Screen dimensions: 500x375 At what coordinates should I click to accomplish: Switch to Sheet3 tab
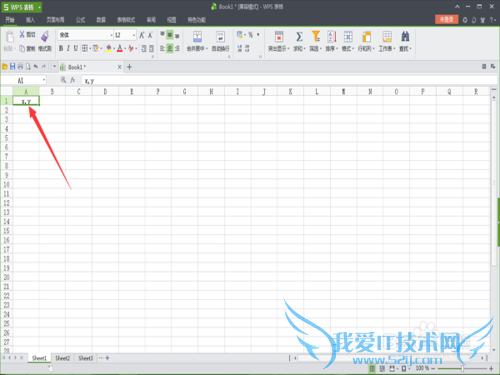coord(86,358)
